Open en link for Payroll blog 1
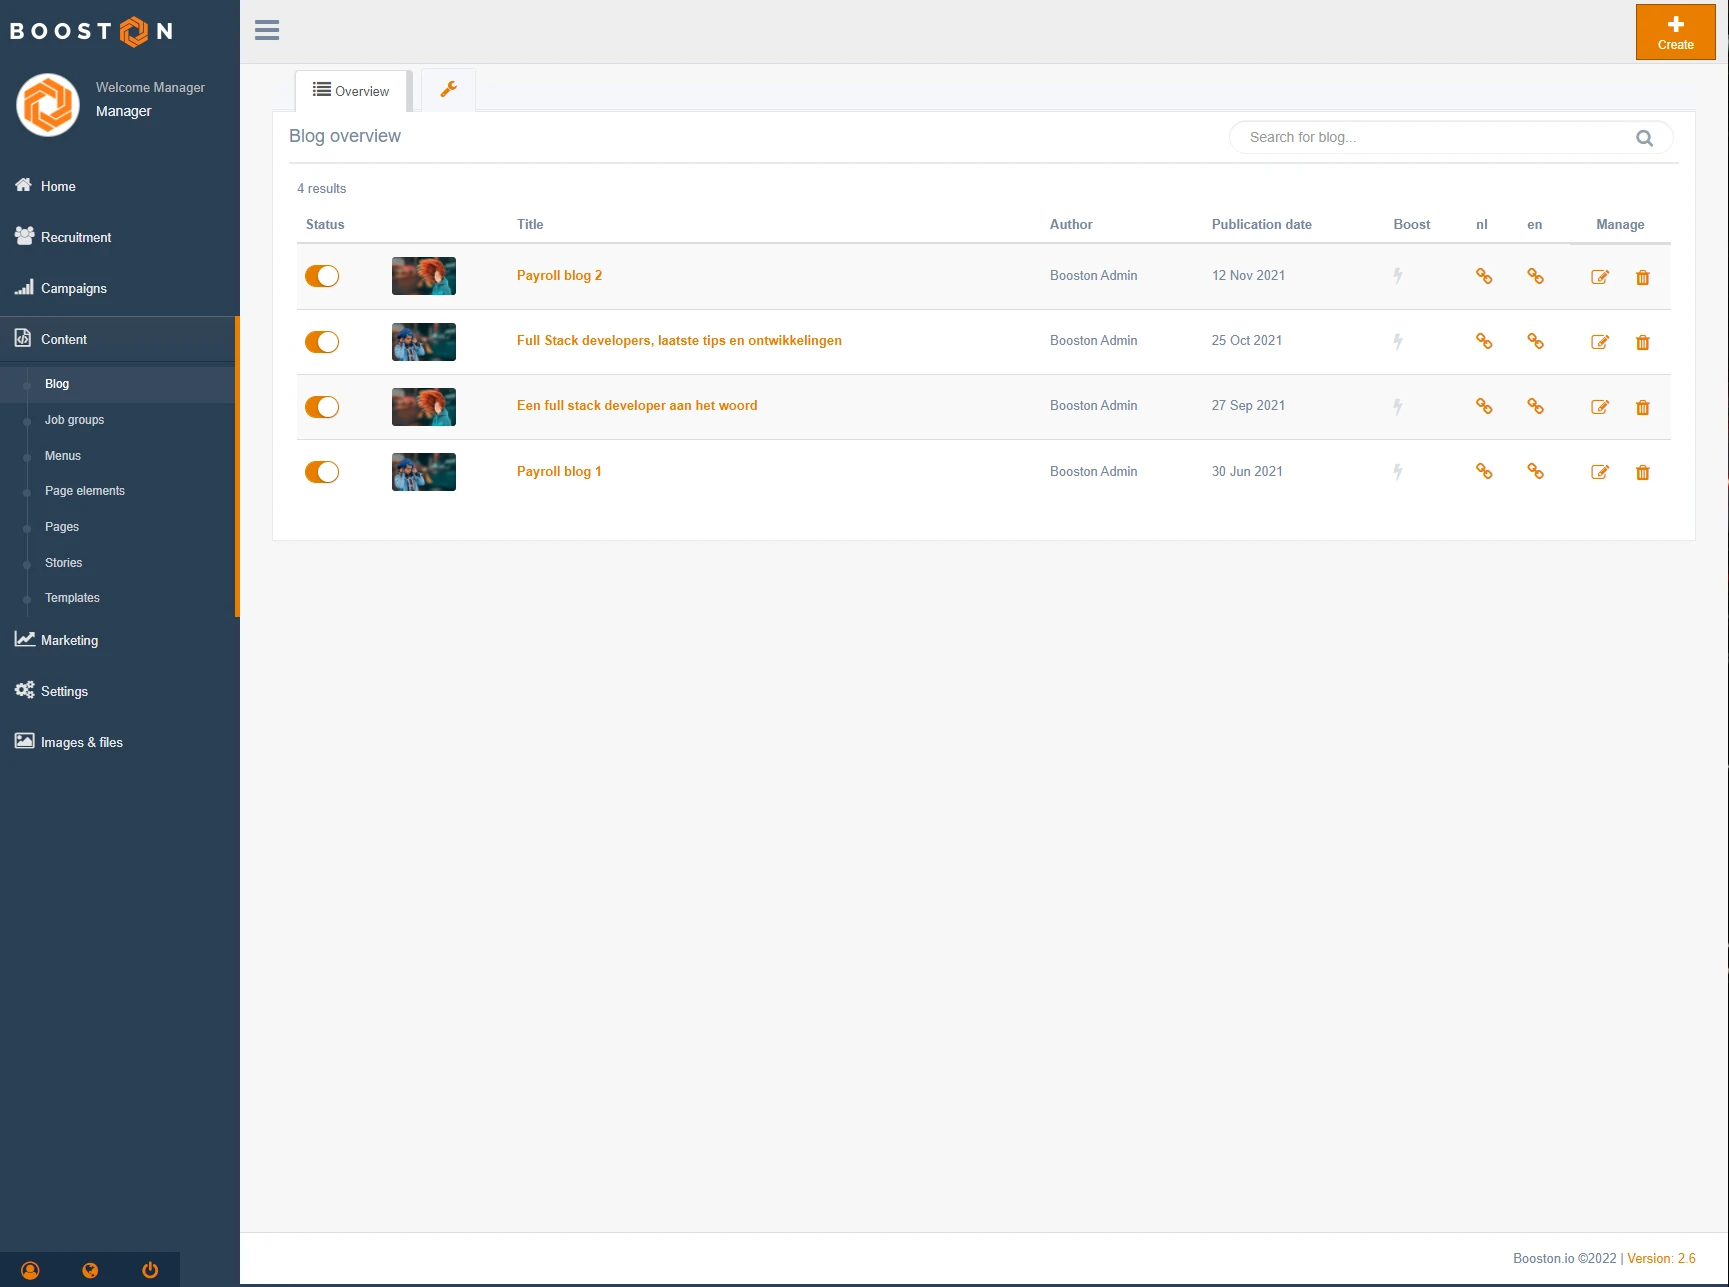This screenshot has width=1729, height=1287. click(x=1535, y=472)
